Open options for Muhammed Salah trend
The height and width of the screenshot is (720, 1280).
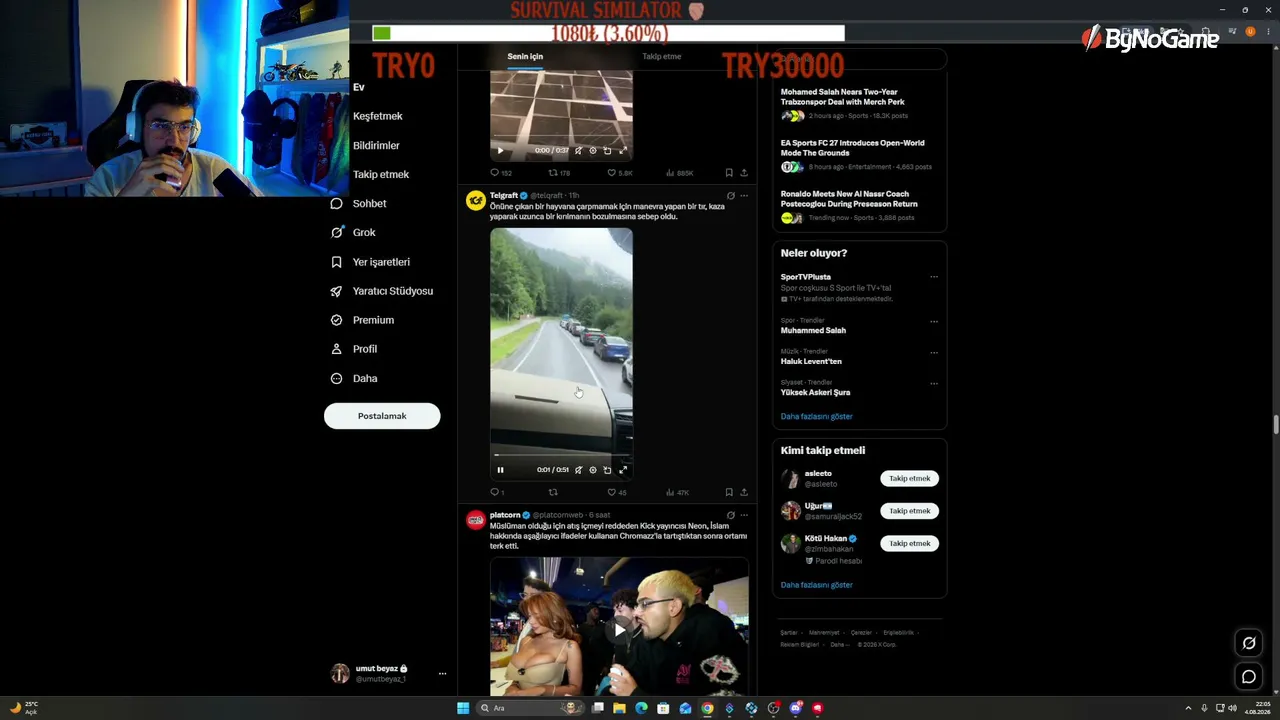(x=934, y=321)
